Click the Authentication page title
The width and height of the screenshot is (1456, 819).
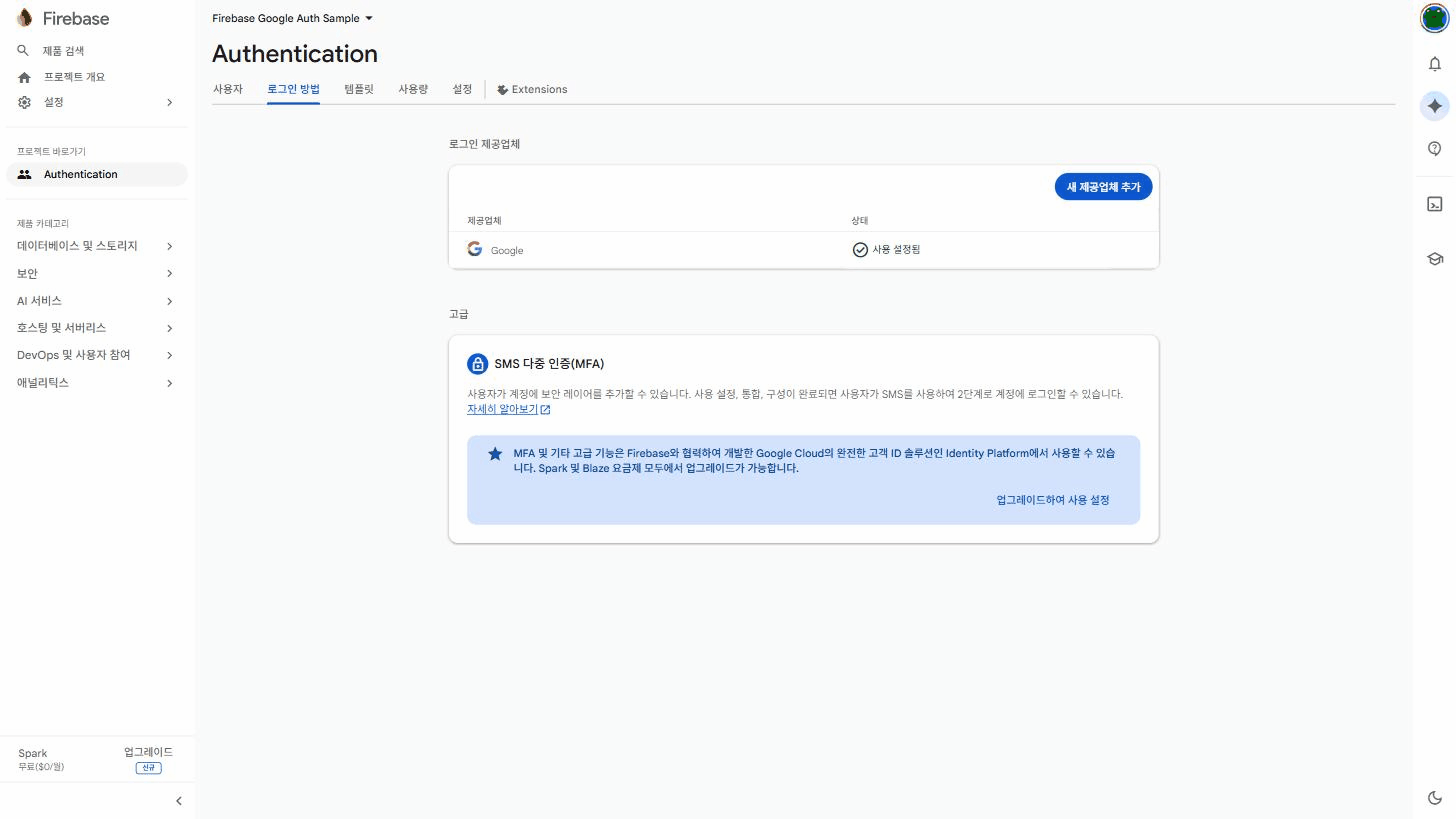(x=295, y=54)
